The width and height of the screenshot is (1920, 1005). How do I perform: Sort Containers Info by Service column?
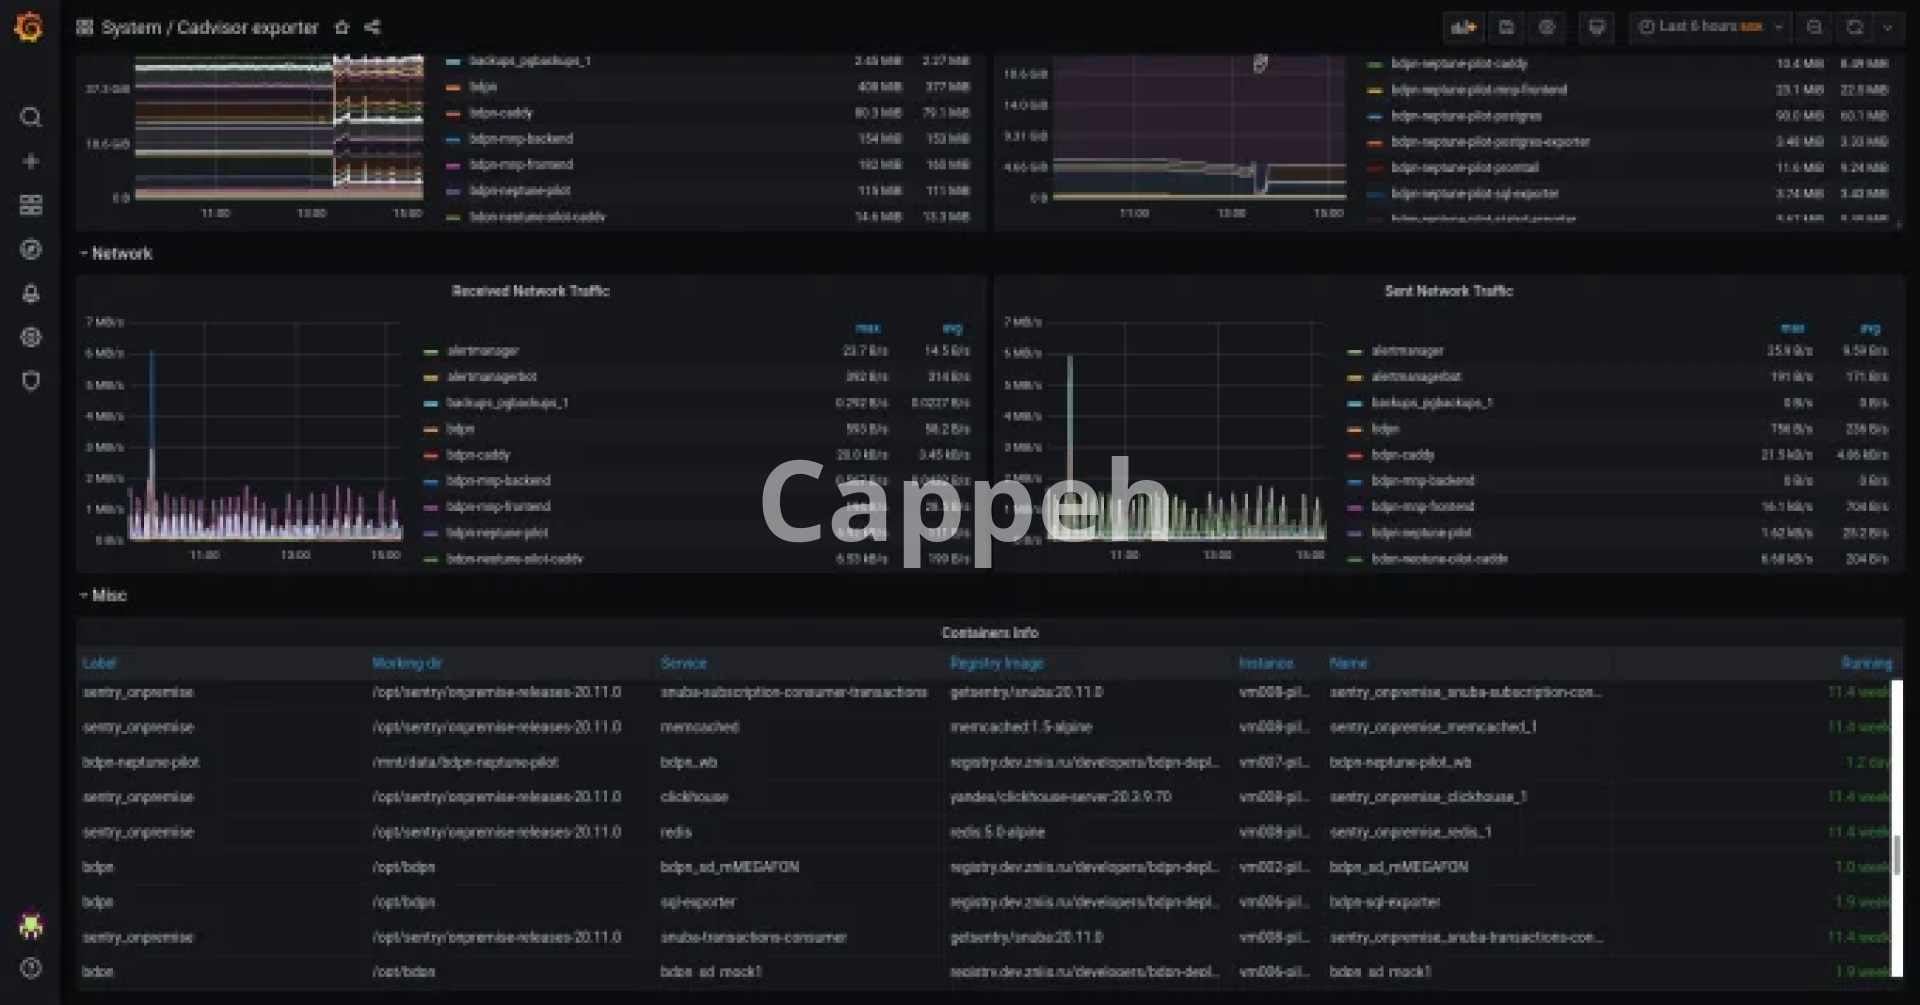[x=683, y=663]
